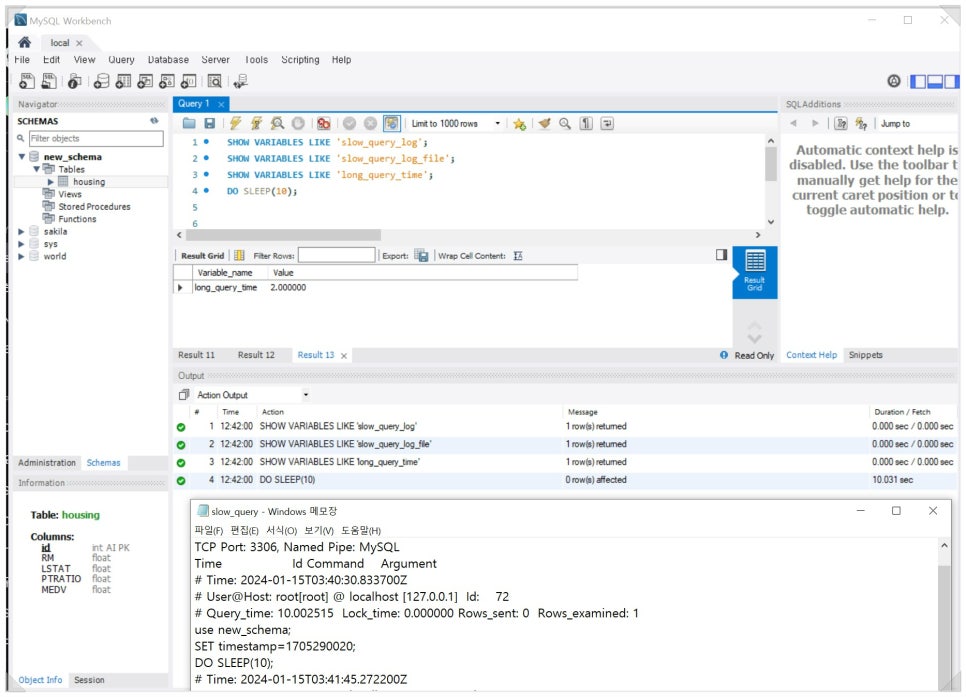Collapse the new_schema tree node
The height and width of the screenshot is (697, 966).
[x=22, y=157]
